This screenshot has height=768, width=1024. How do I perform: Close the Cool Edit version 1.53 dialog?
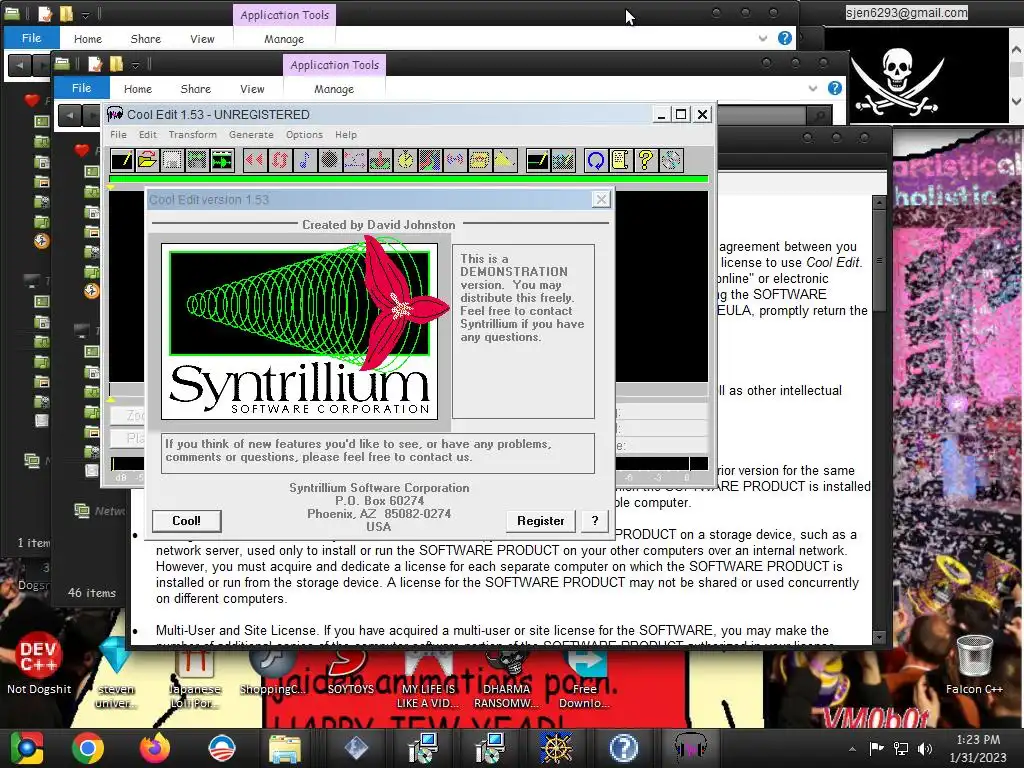pos(601,199)
